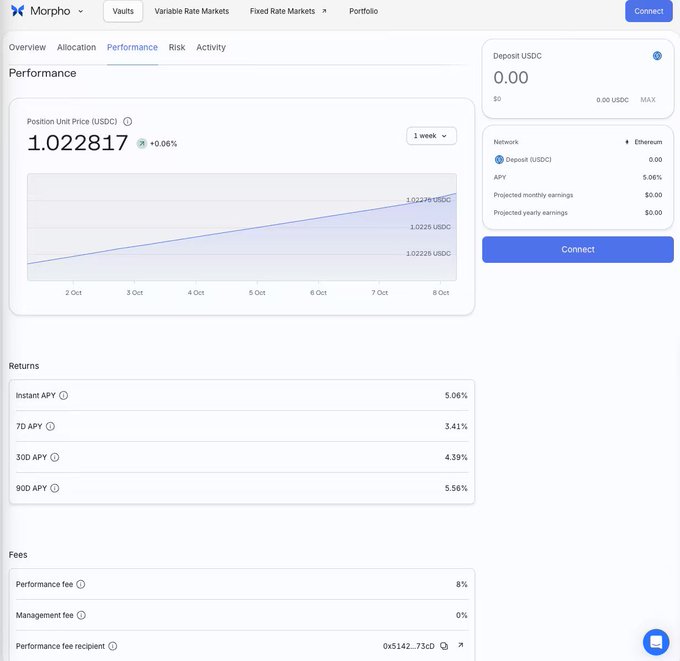Click the Position Unit Price info icon

(128, 121)
